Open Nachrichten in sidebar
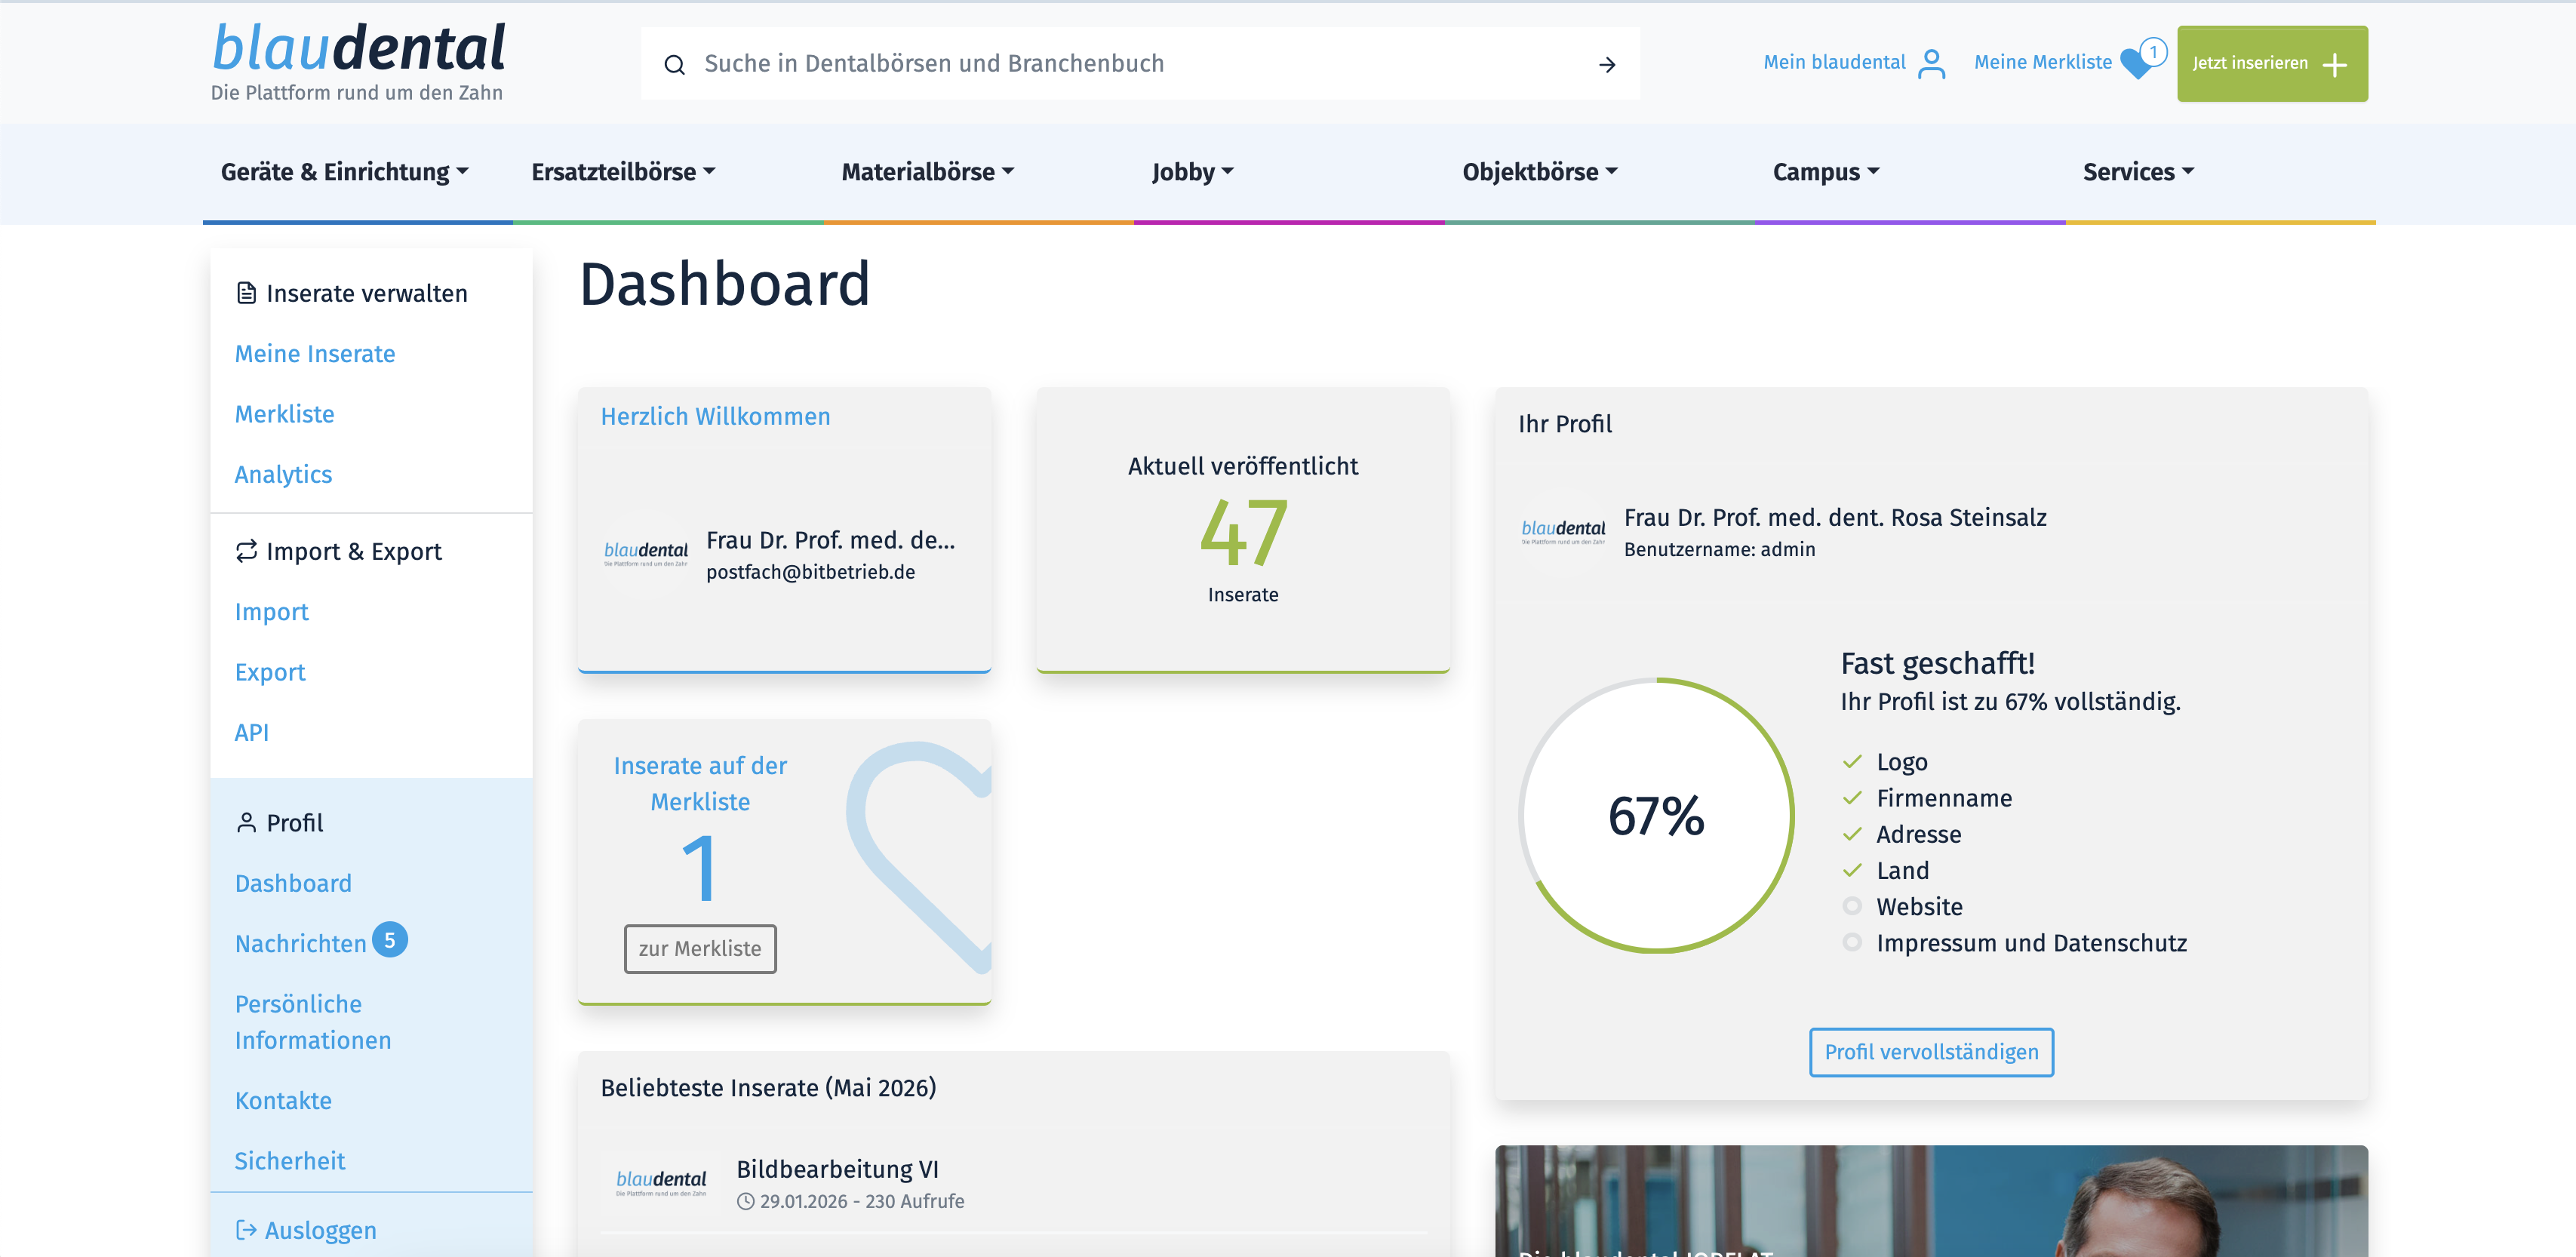This screenshot has height=1257, width=2576. coord(301,943)
